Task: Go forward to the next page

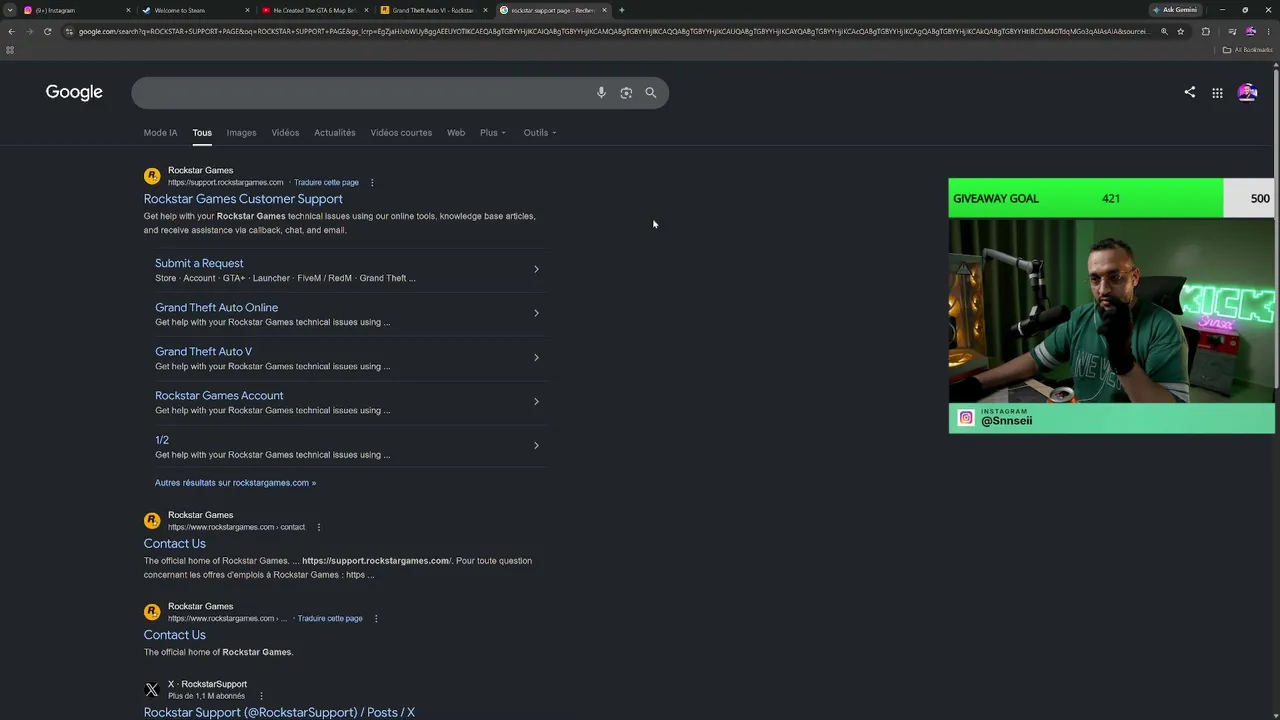Action: [29, 31]
